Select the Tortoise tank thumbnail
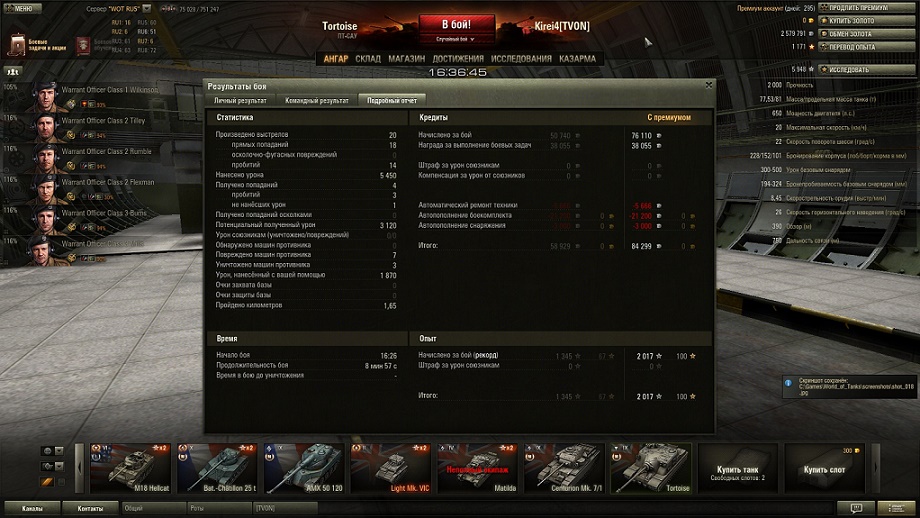 pyautogui.click(x=651, y=468)
